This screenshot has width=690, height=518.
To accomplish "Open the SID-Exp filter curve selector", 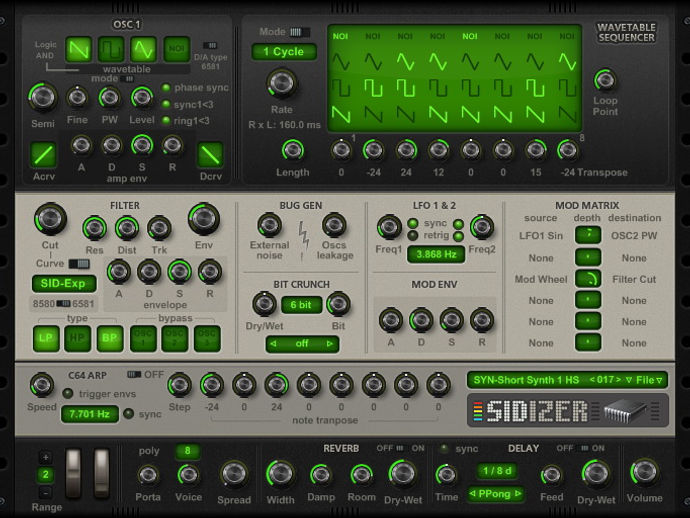I will pyautogui.click(x=64, y=283).
